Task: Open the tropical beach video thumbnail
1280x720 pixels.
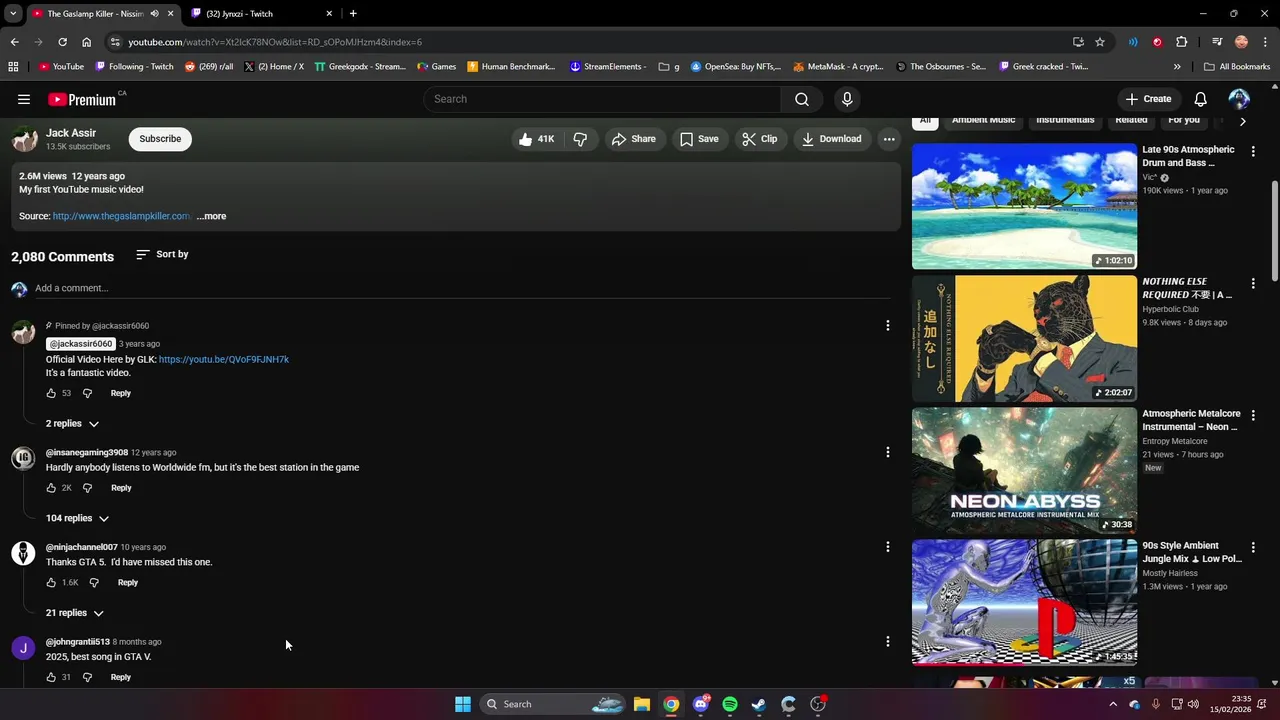Action: tap(1024, 207)
